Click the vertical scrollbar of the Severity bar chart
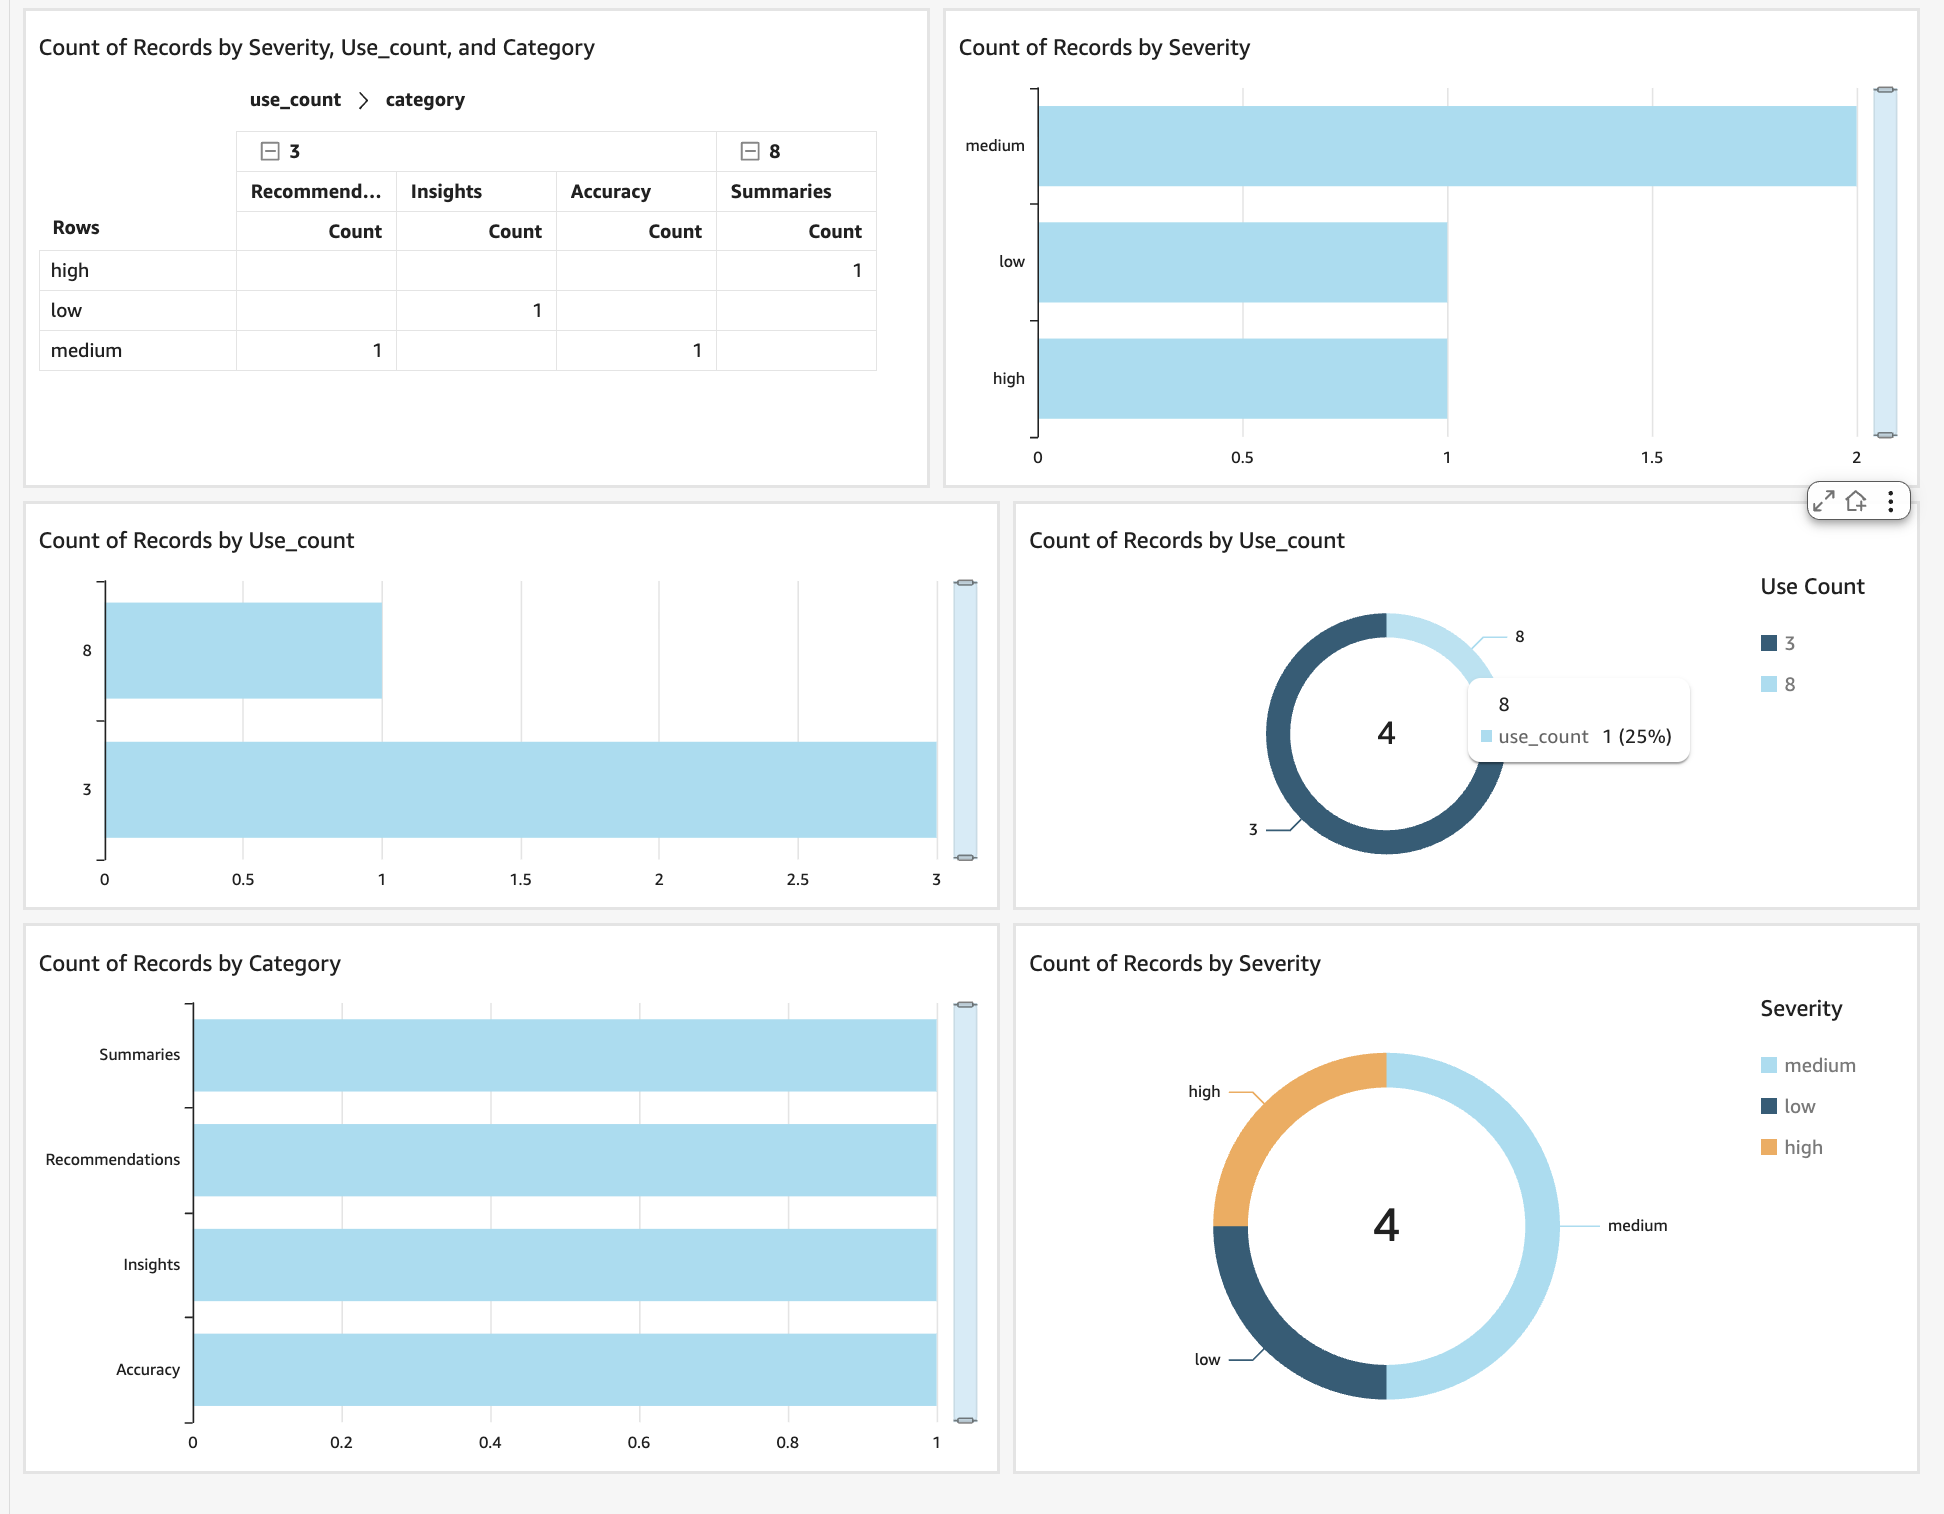Screen dimensions: 1944x1514 [1885, 262]
